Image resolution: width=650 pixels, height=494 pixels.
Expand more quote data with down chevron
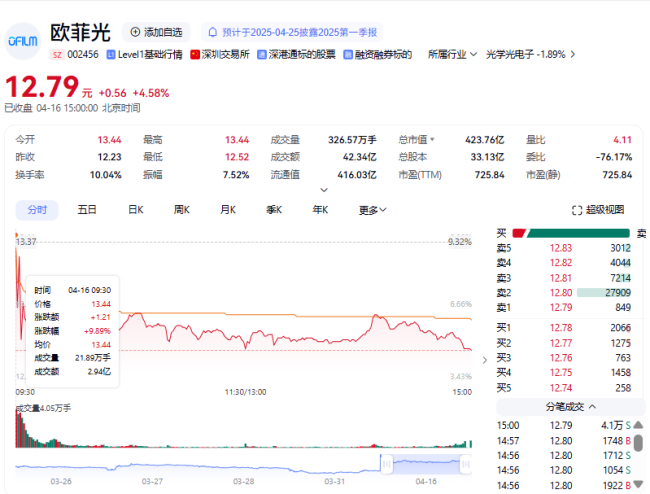[324, 190]
